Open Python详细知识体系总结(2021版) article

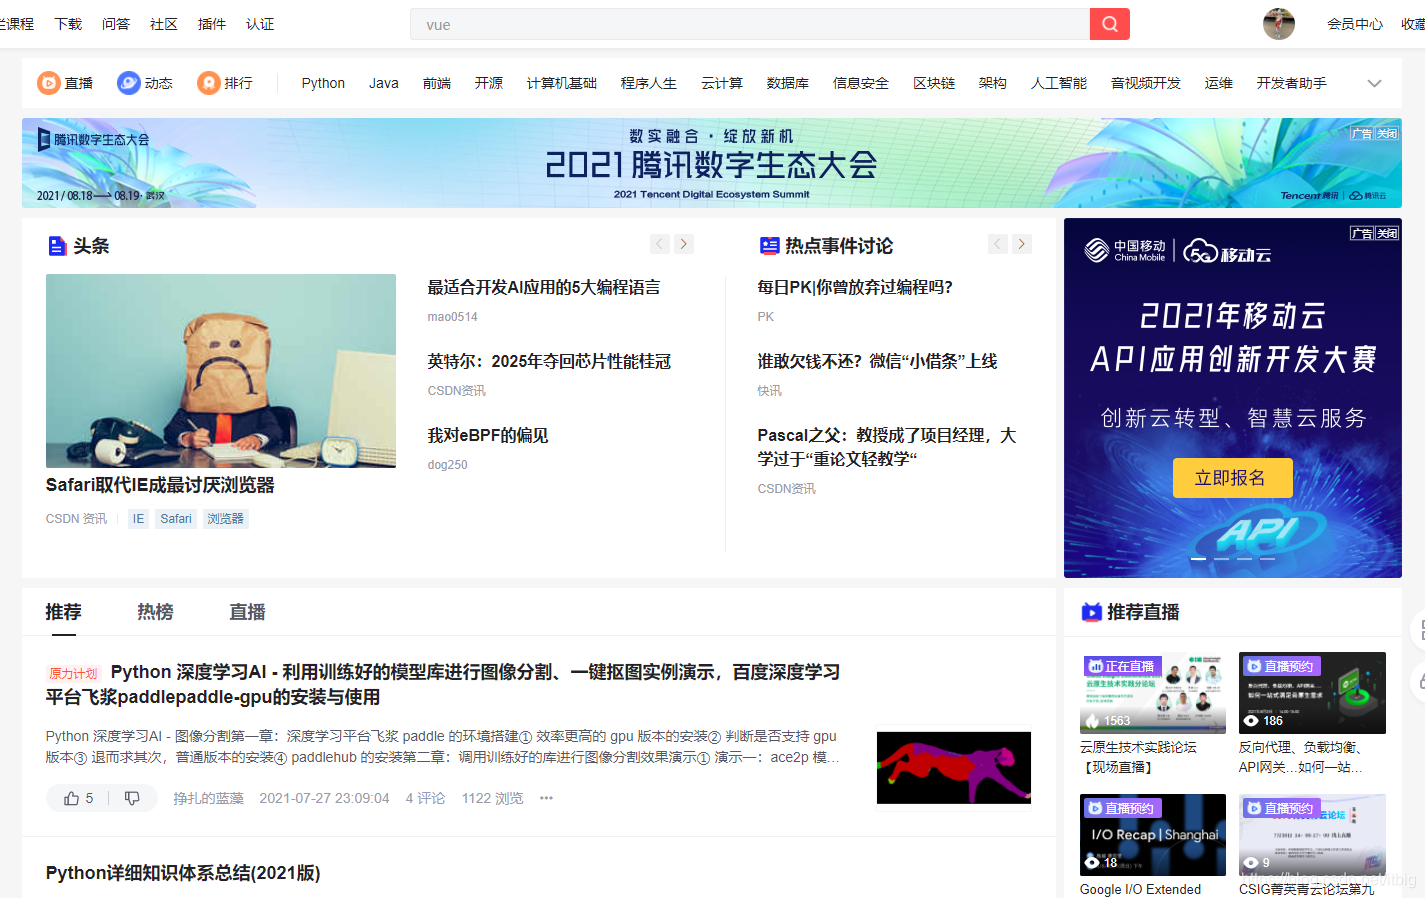[183, 873]
